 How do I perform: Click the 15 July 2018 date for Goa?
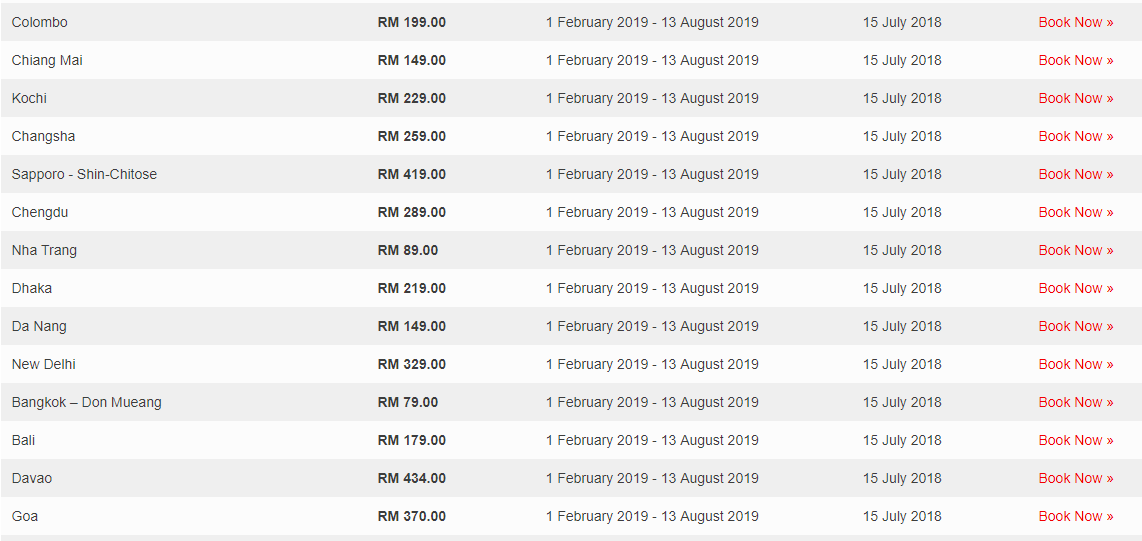pyautogui.click(x=902, y=516)
